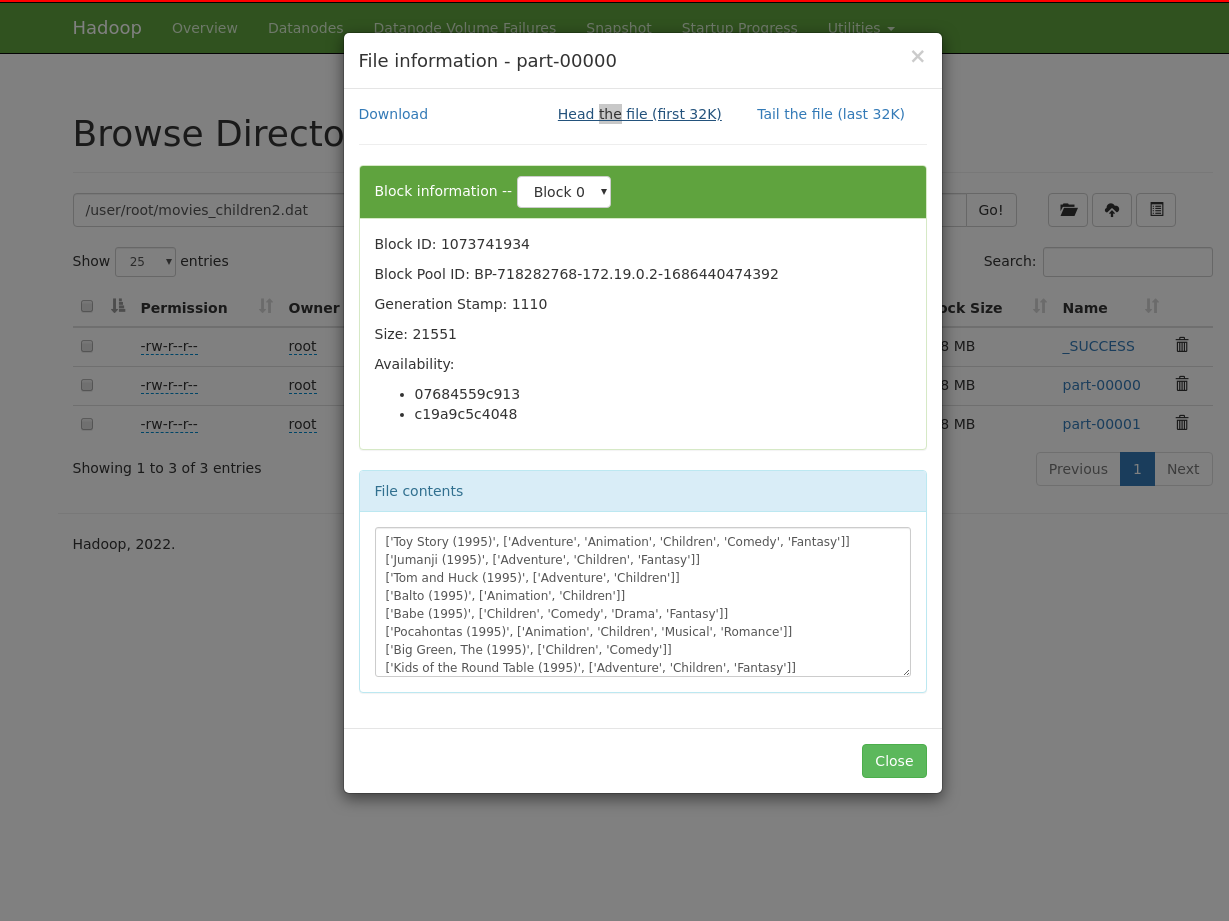Screen dimensions: 1229x921
Task: Open Datanode Volume Failures page
Action: 465,28
